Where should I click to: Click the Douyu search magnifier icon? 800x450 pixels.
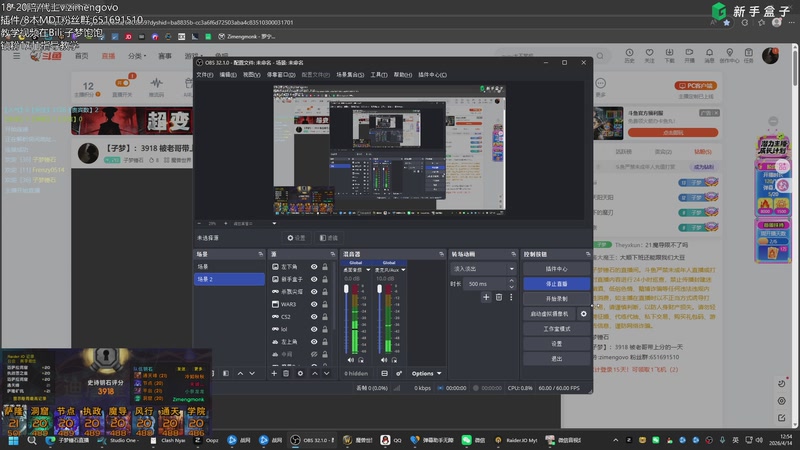pos(600,56)
